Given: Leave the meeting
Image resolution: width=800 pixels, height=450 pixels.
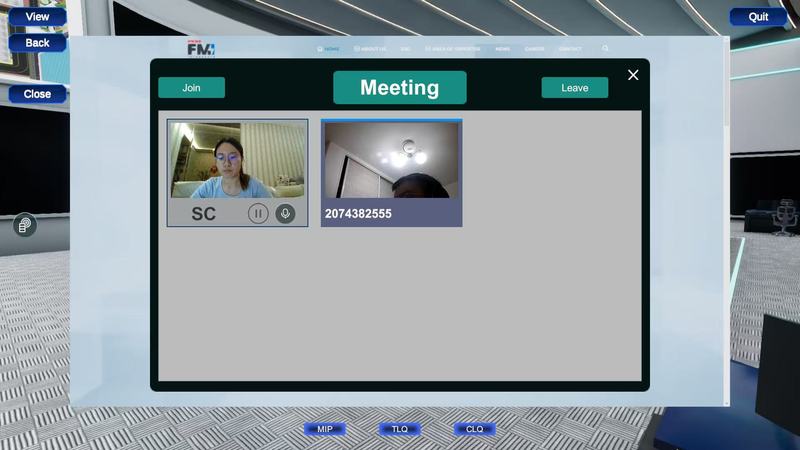Looking at the screenshot, I should coord(574,88).
